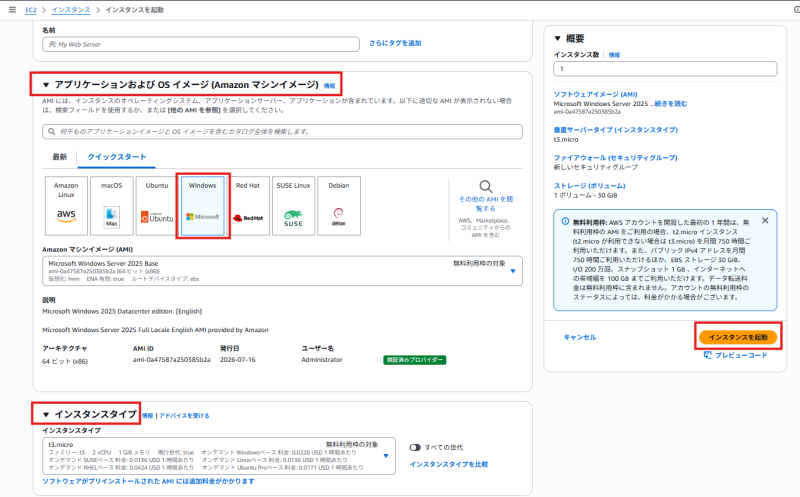Click read more link in AMI summary
800x497 pixels.
point(671,104)
